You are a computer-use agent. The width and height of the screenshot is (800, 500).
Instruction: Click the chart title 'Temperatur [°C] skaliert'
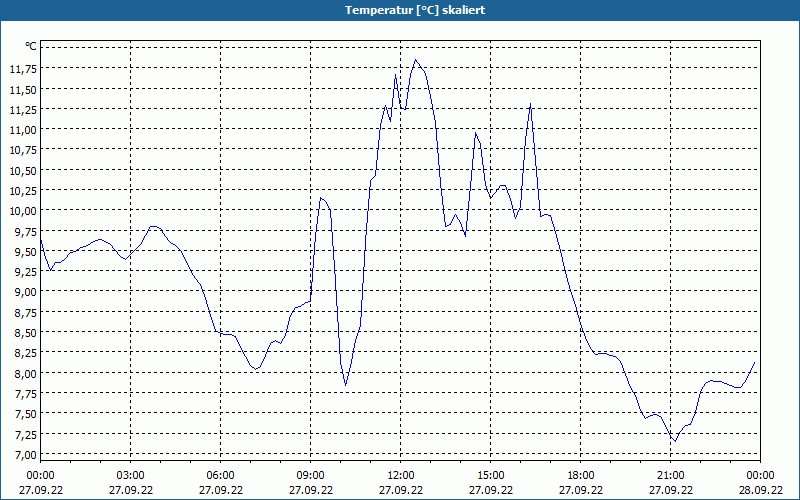tap(415, 10)
